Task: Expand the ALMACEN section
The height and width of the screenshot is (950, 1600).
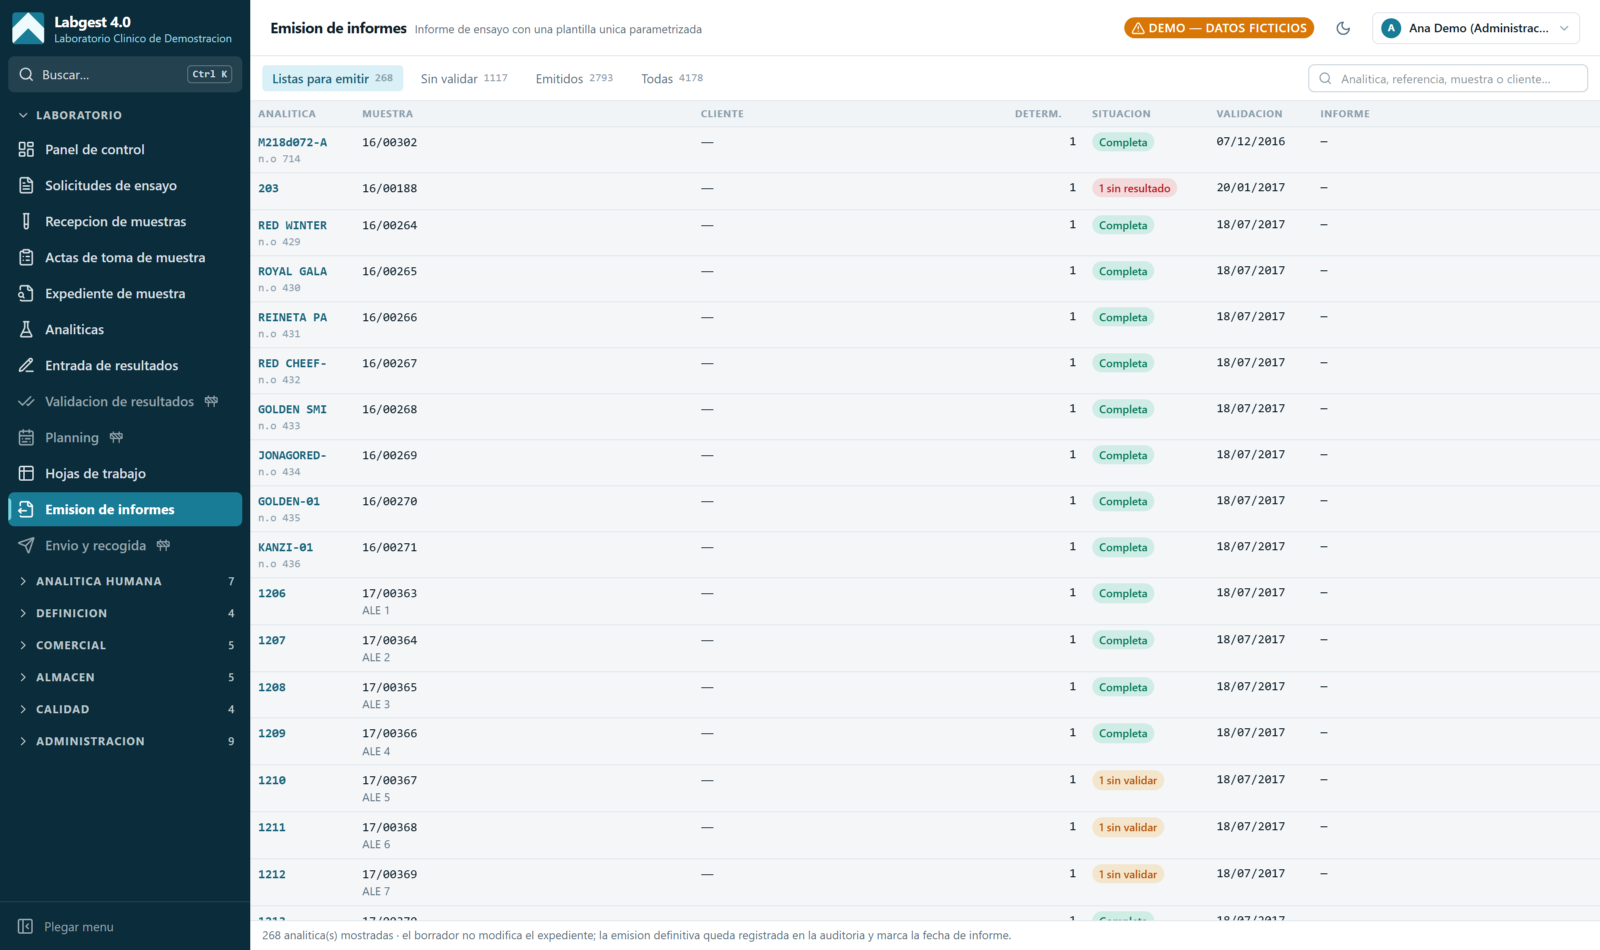Action: pos(124,677)
